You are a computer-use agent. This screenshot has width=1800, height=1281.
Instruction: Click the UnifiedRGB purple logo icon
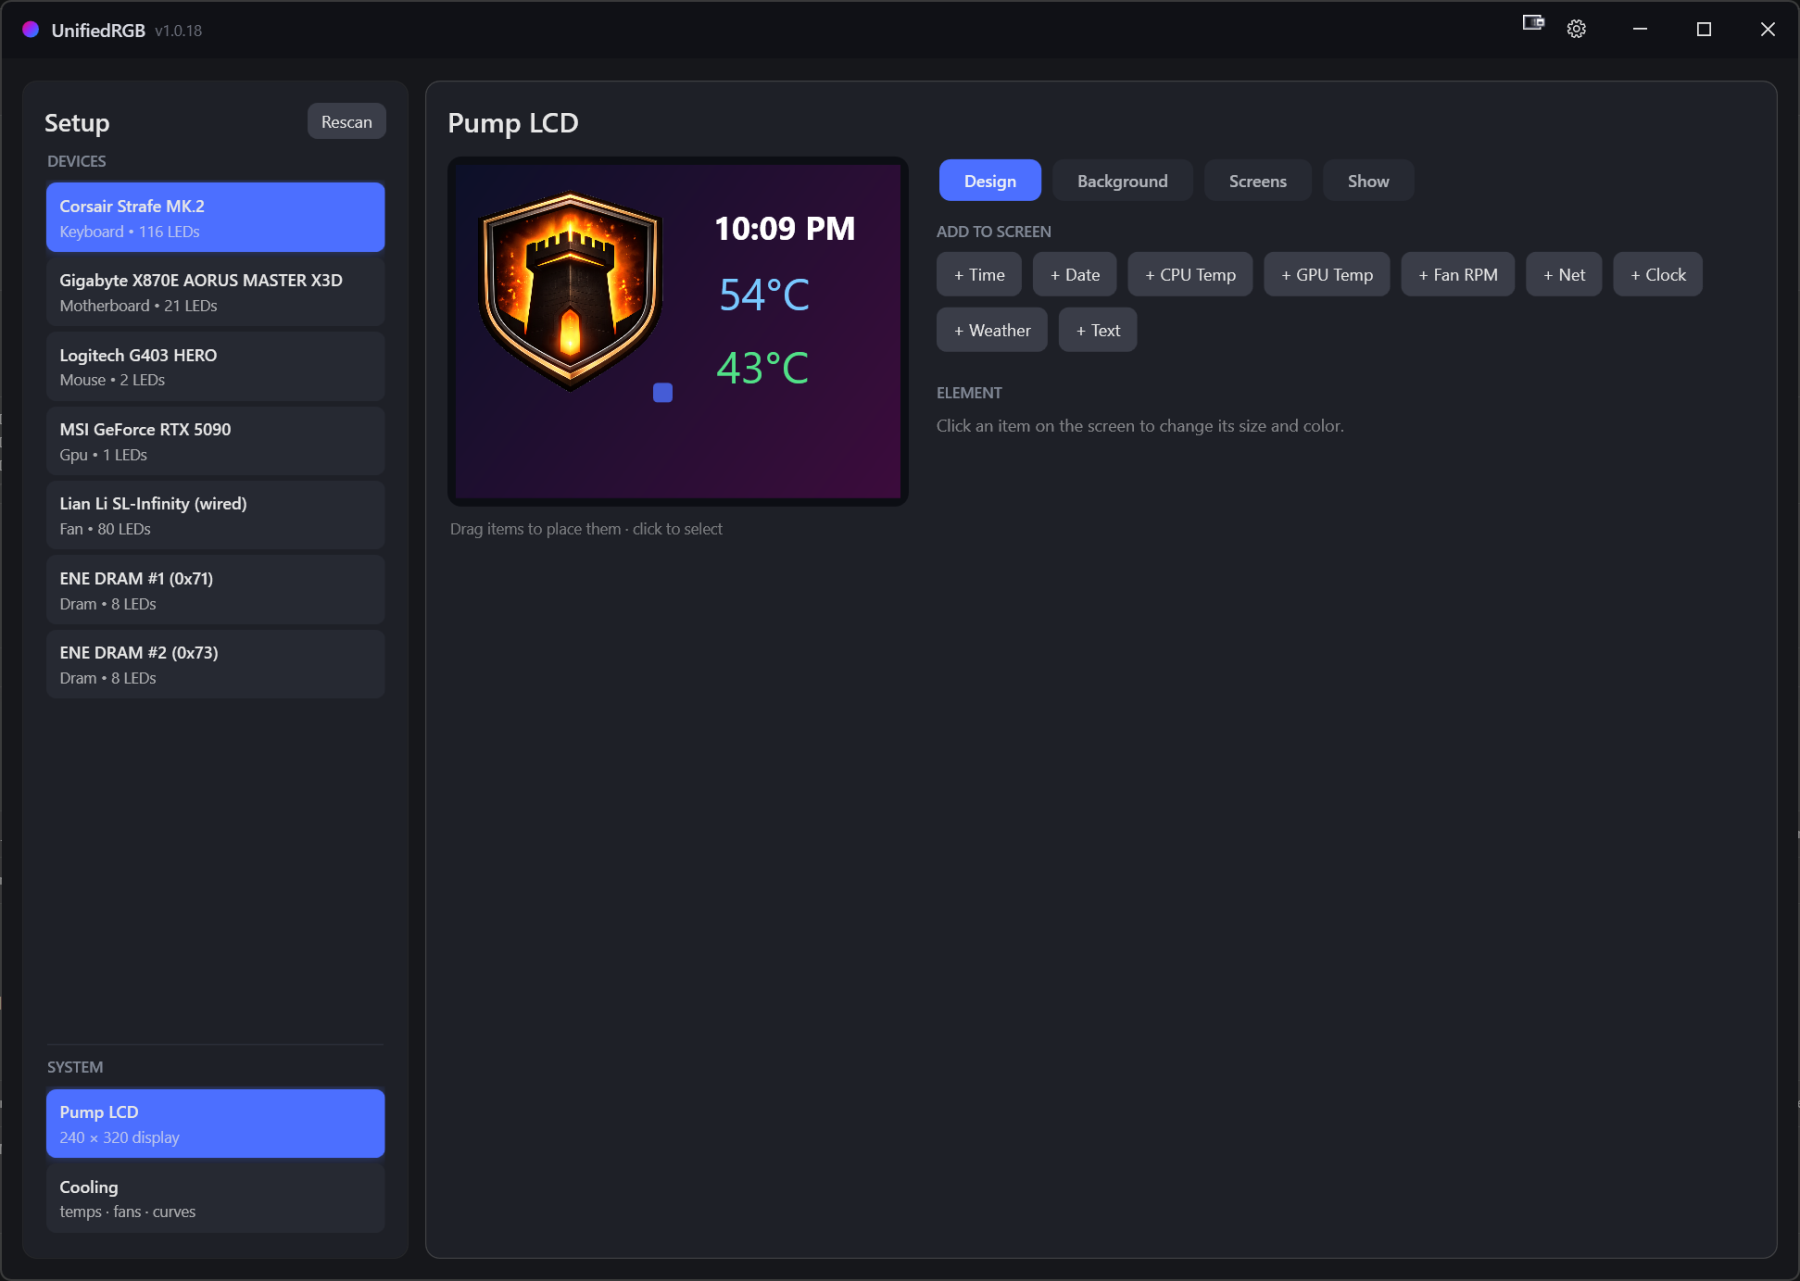[x=31, y=30]
